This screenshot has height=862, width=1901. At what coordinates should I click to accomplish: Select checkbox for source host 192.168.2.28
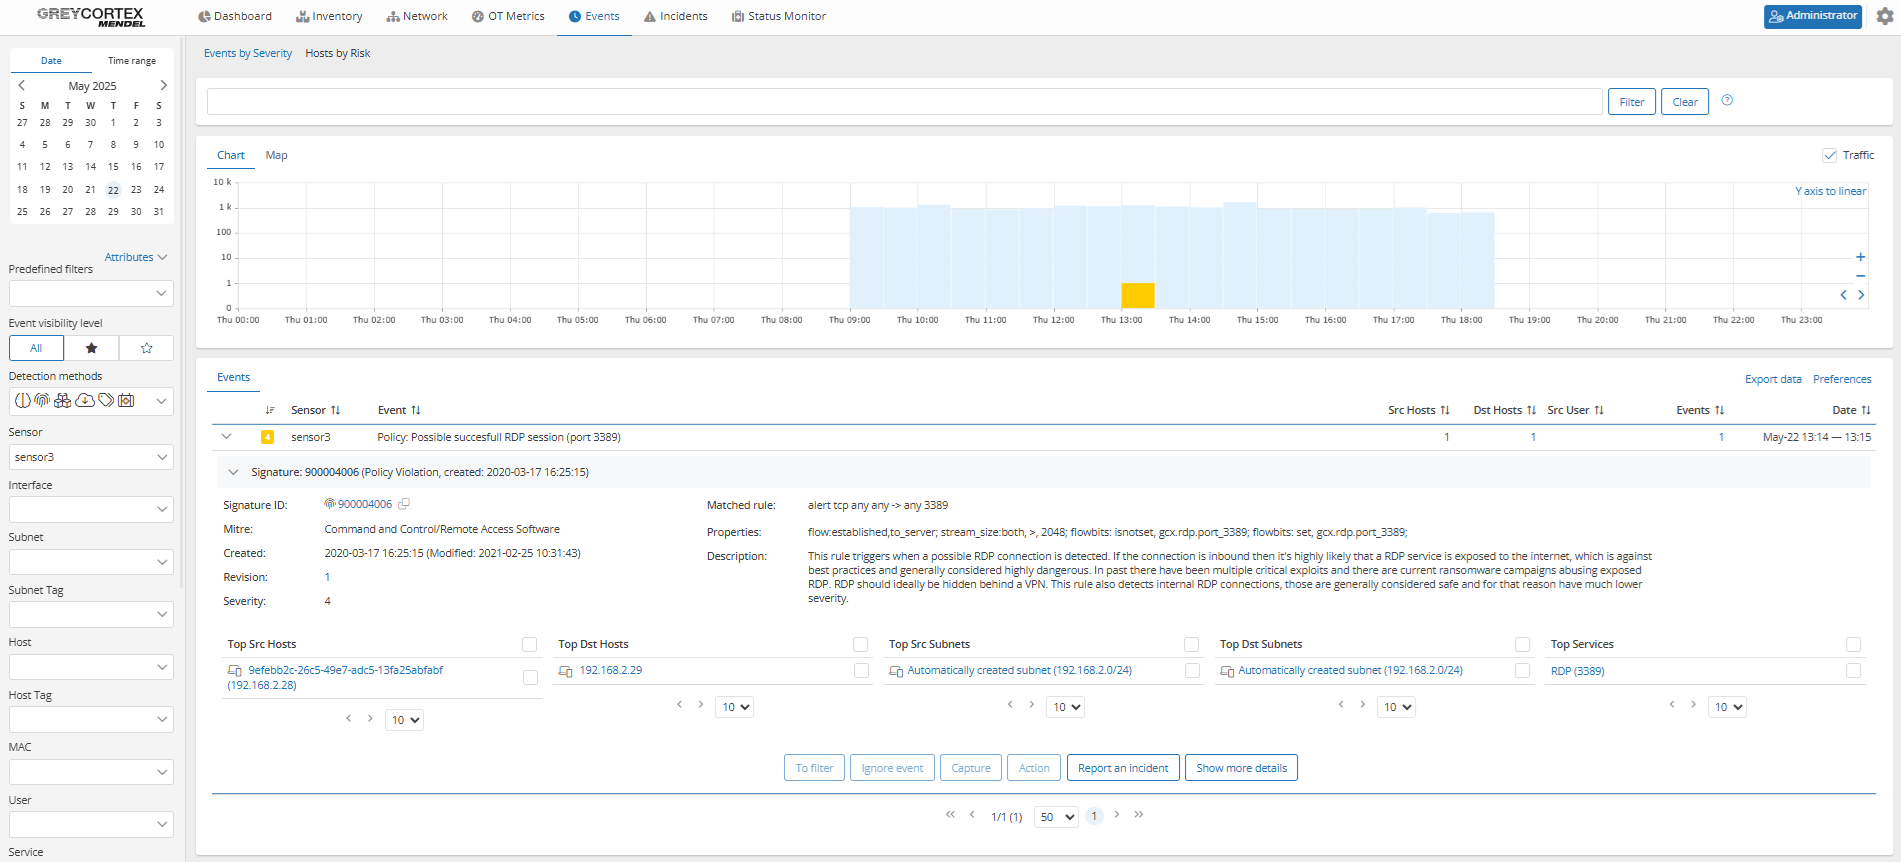tap(530, 678)
